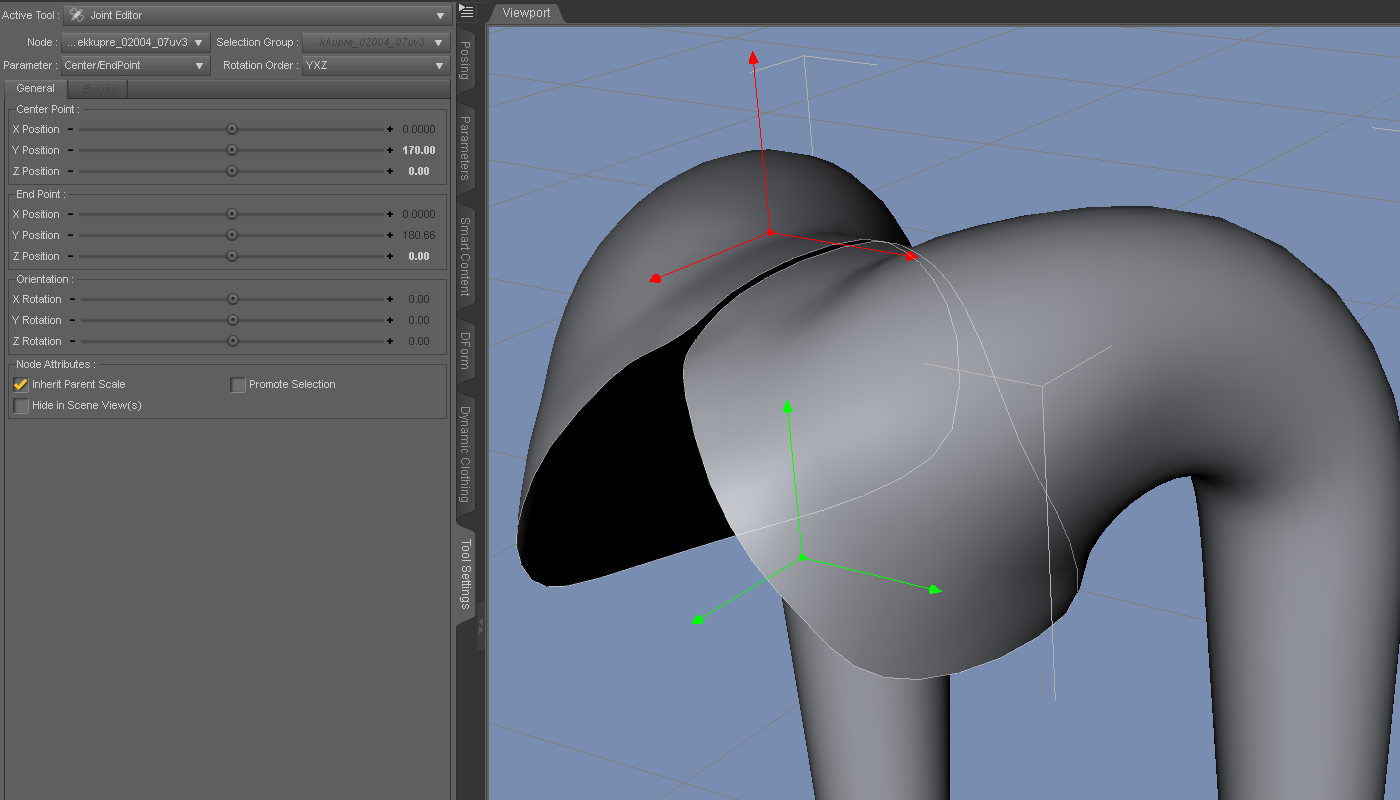This screenshot has width=1400, height=800.
Task: Check Hide in Scene View(s)
Action: click(21, 405)
